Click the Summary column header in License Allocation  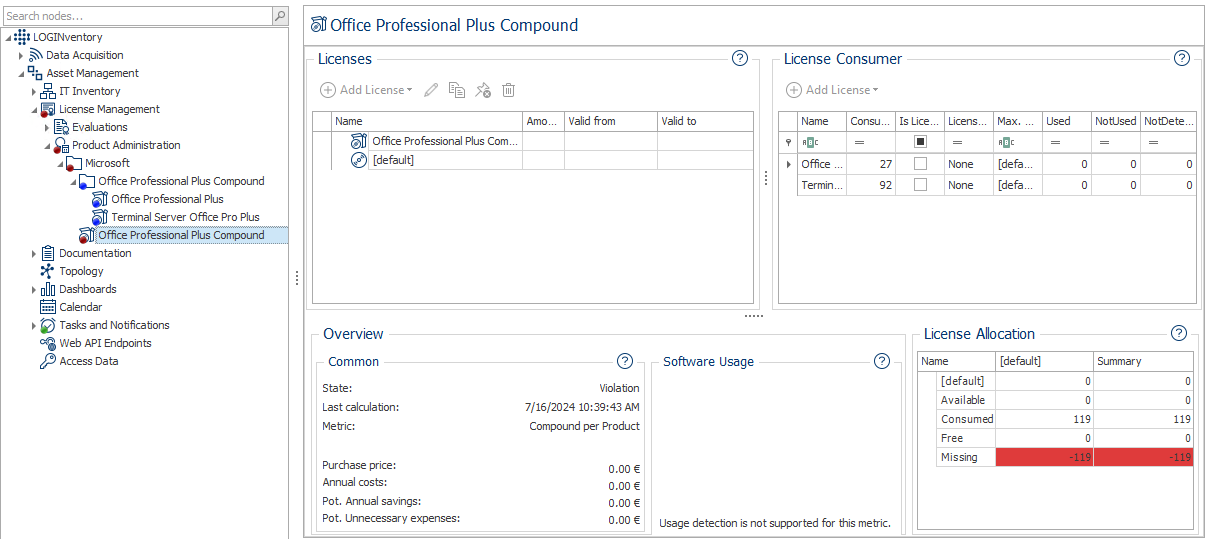point(1144,361)
